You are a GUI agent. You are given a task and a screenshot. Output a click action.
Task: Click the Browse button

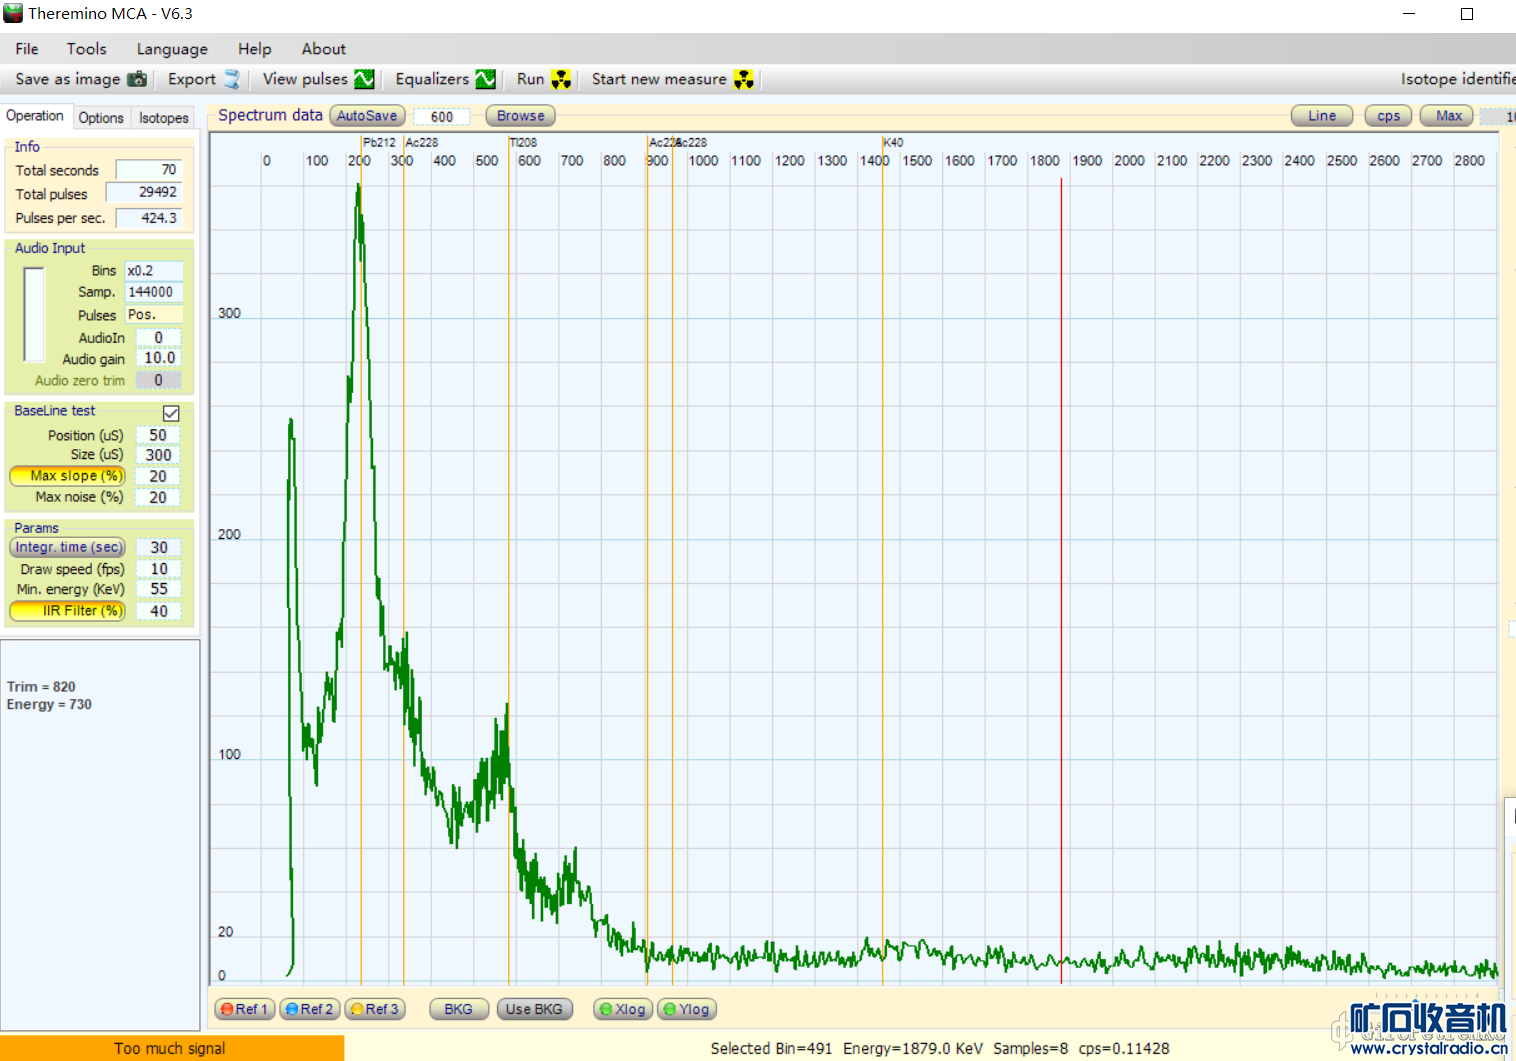tap(520, 116)
